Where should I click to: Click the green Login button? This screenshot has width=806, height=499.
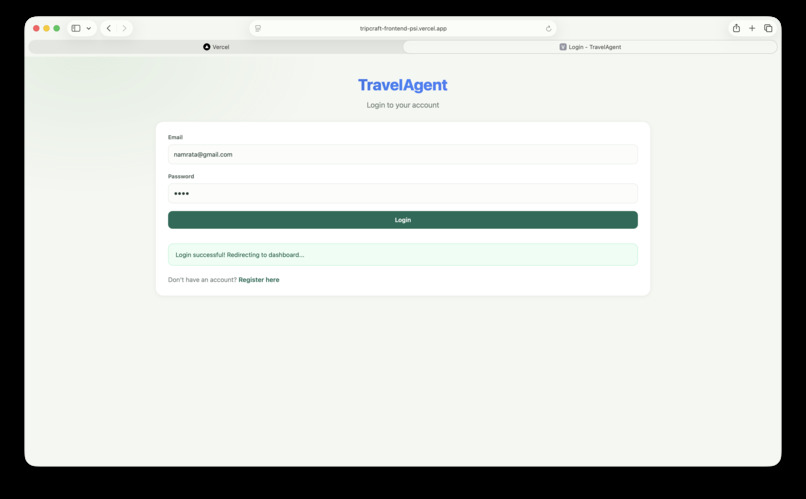402,220
